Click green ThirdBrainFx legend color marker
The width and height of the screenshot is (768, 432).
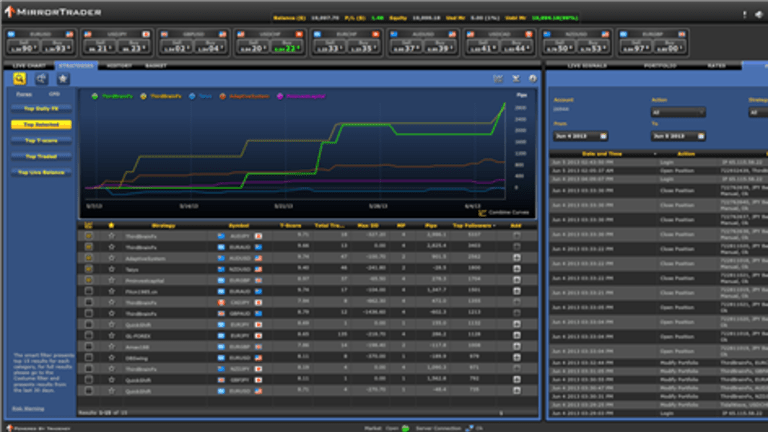coord(95,96)
